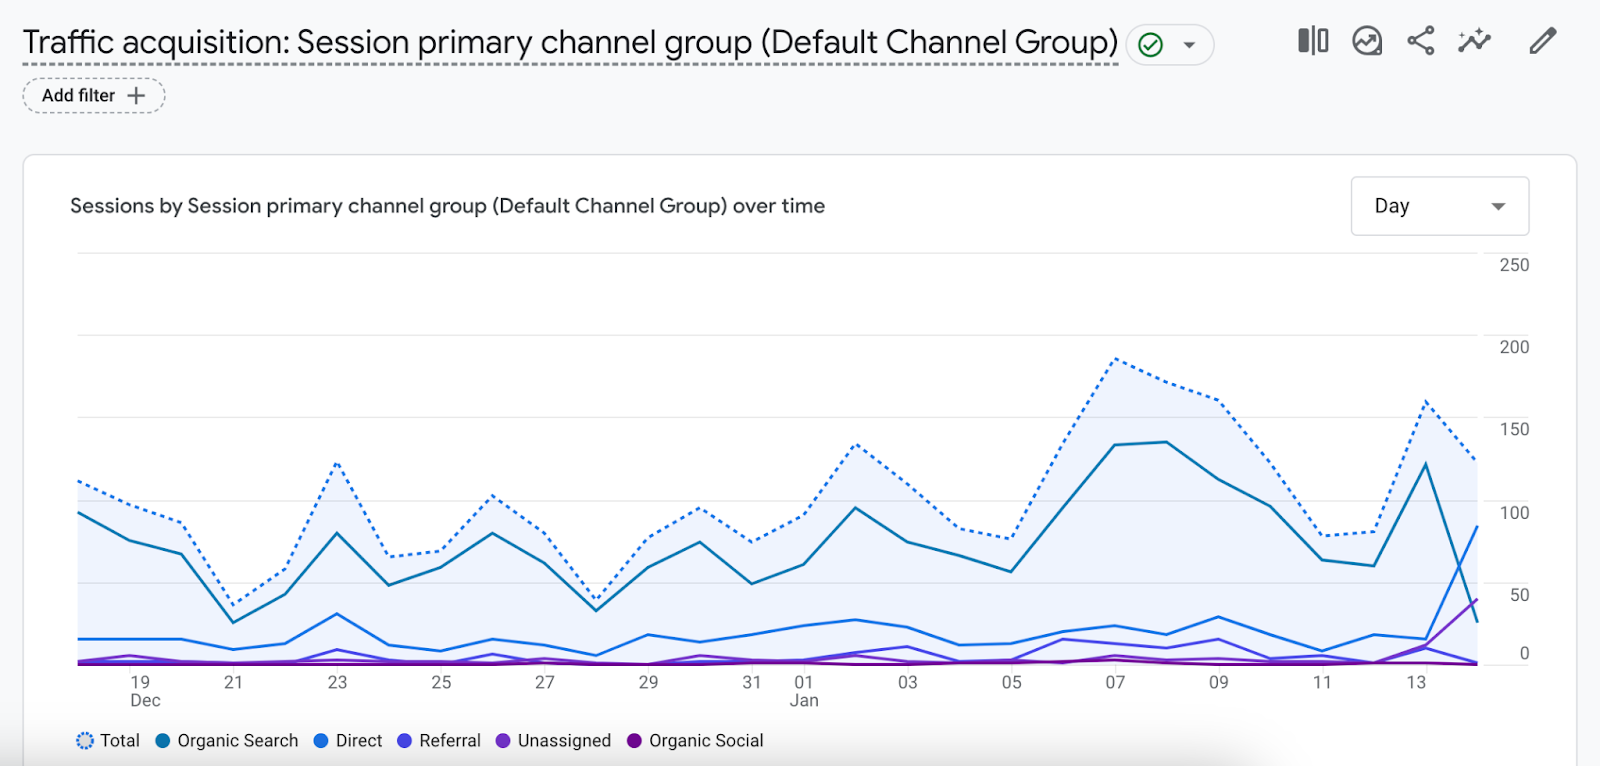Image resolution: width=1600 pixels, height=766 pixels.
Task: Click the Traffic acquisition report title
Action: coord(570,43)
